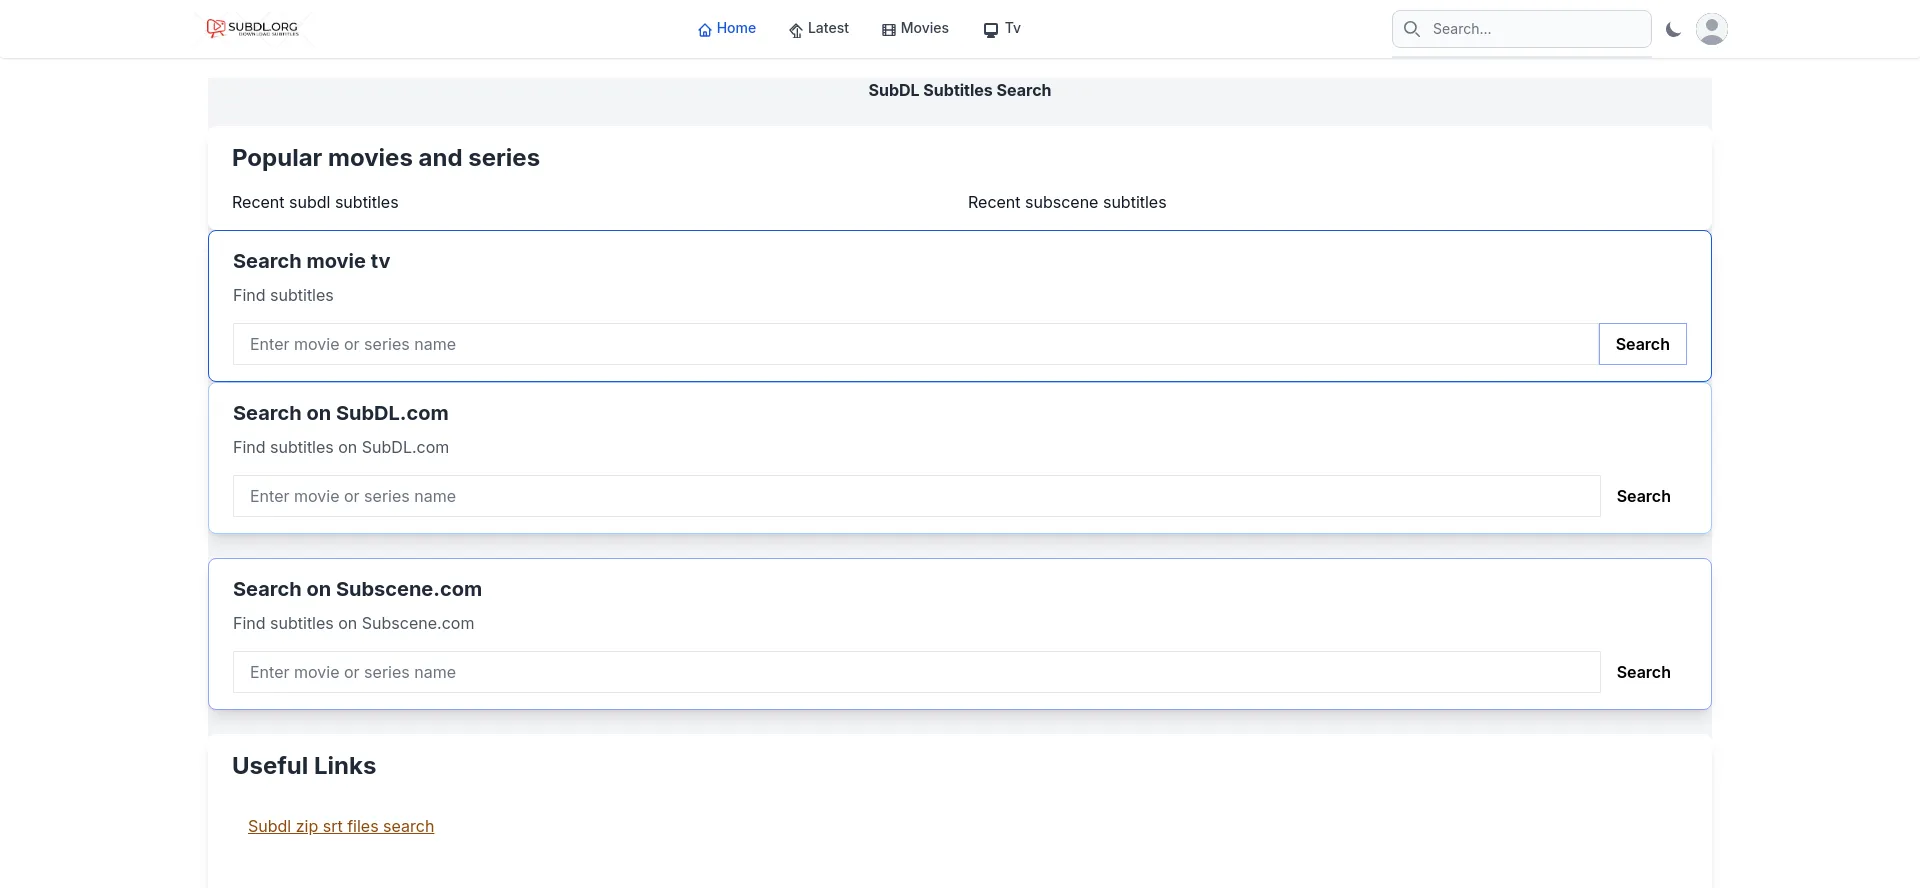Viewport: 1920px width, 888px height.
Task: Select Recent subscene subtitles text
Action: coord(1067,202)
